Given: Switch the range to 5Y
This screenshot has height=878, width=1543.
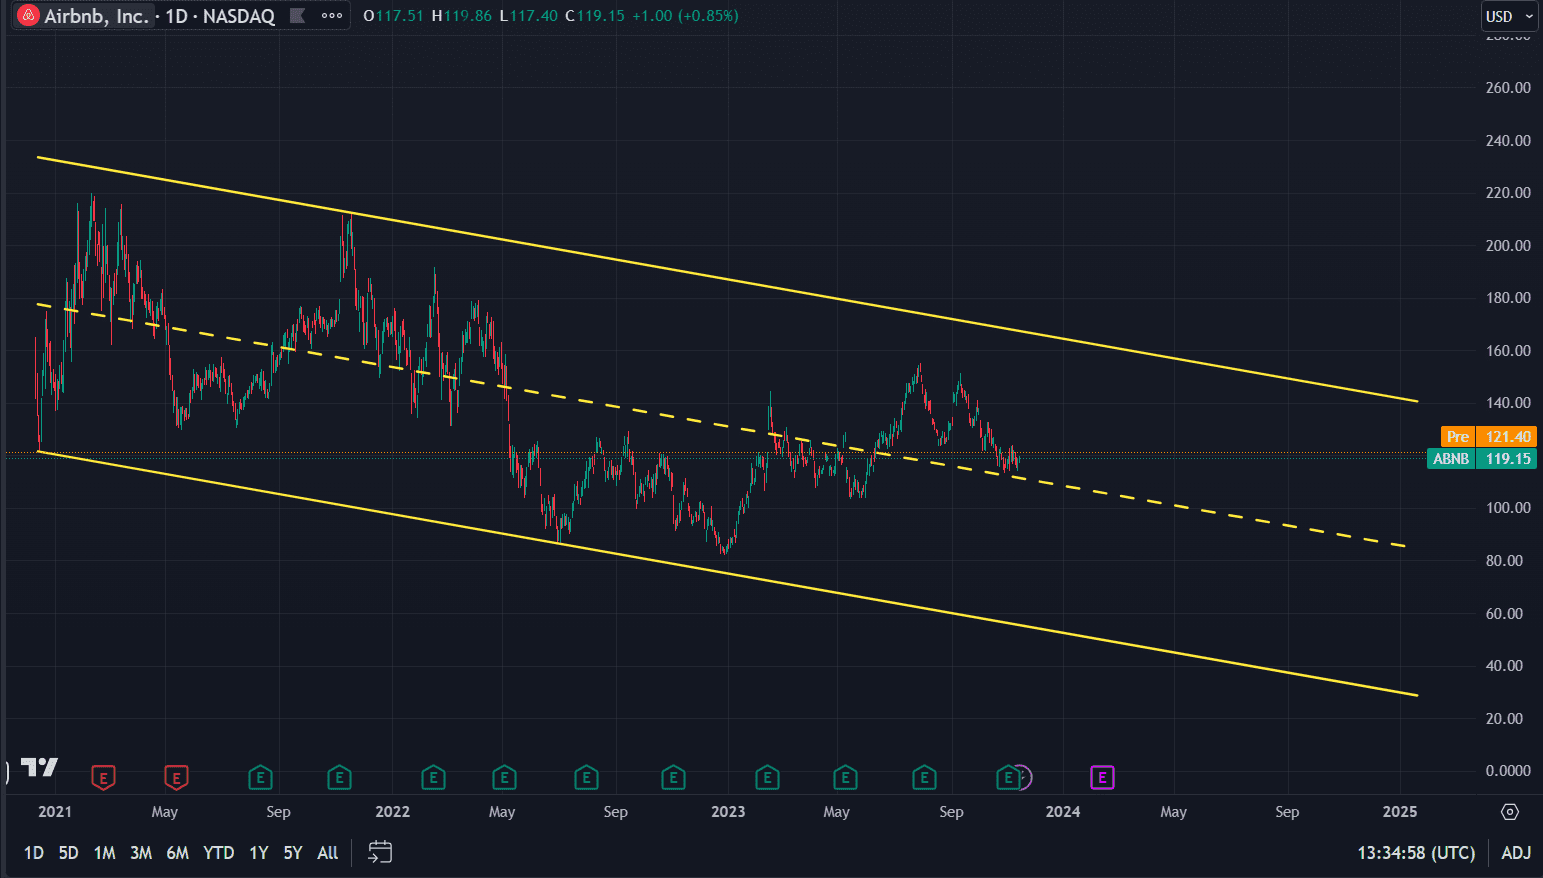Looking at the screenshot, I should pyautogui.click(x=293, y=853).
